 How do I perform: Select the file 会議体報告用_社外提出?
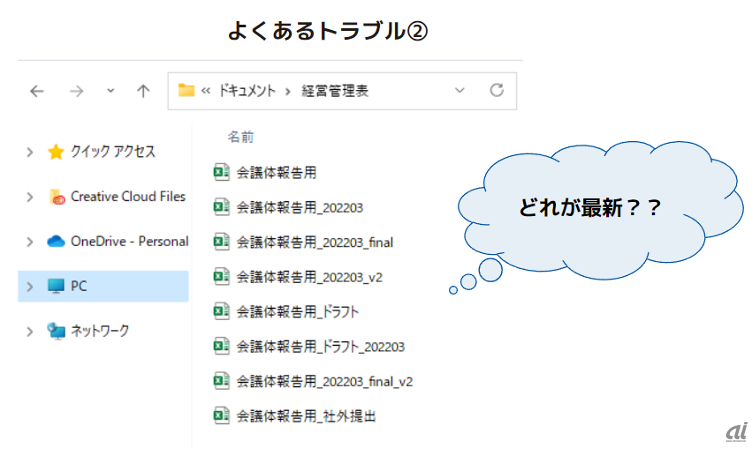306,416
